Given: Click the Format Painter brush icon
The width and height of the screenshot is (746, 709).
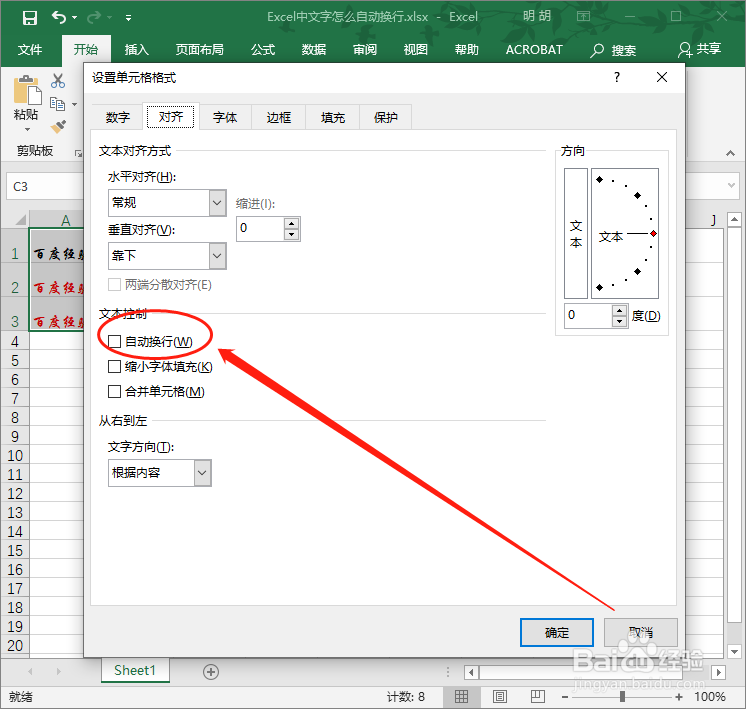Looking at the screenshot, I should pos(59,127).
